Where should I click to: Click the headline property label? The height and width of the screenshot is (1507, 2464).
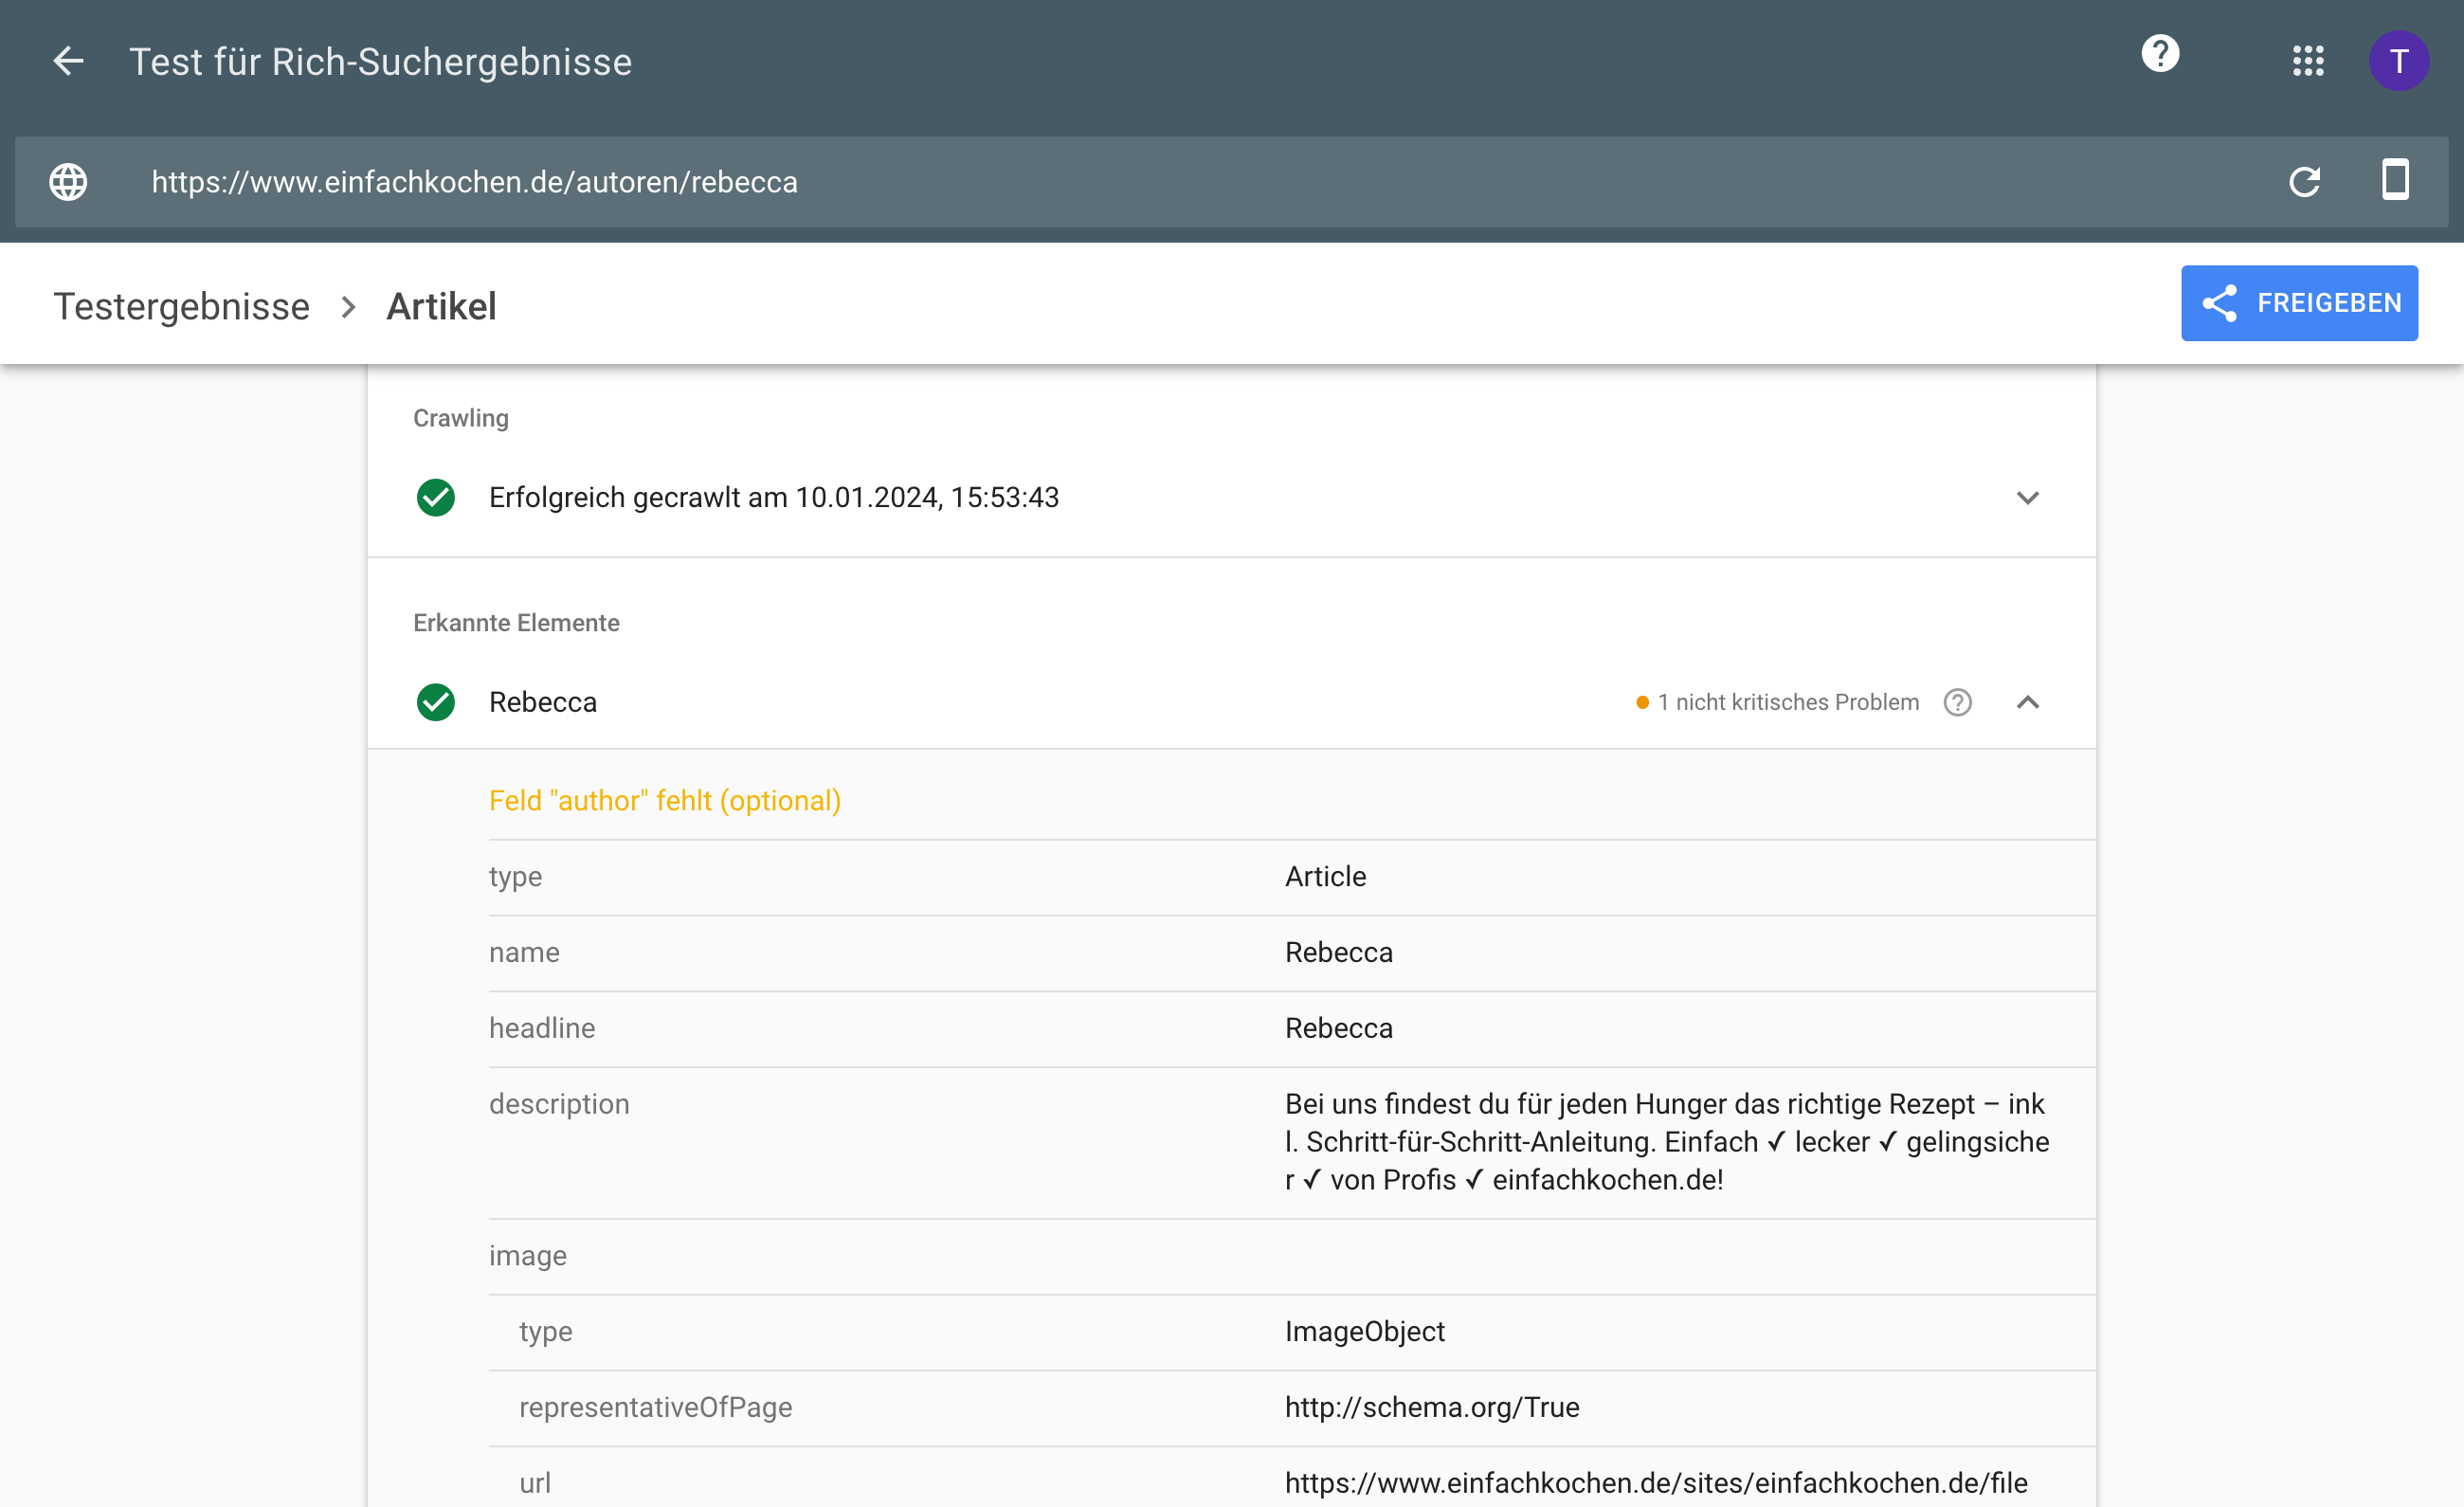coord(542,1029)
